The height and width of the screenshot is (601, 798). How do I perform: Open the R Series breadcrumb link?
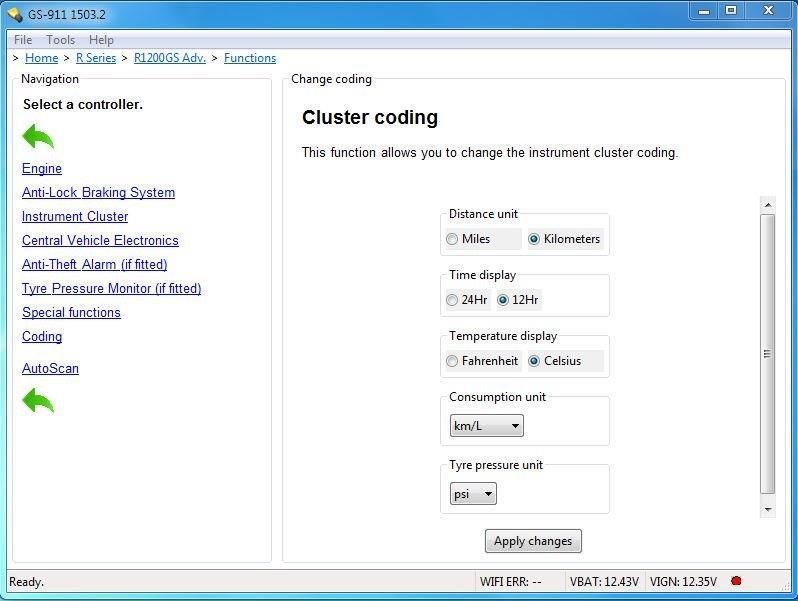(x=96, y=58)
